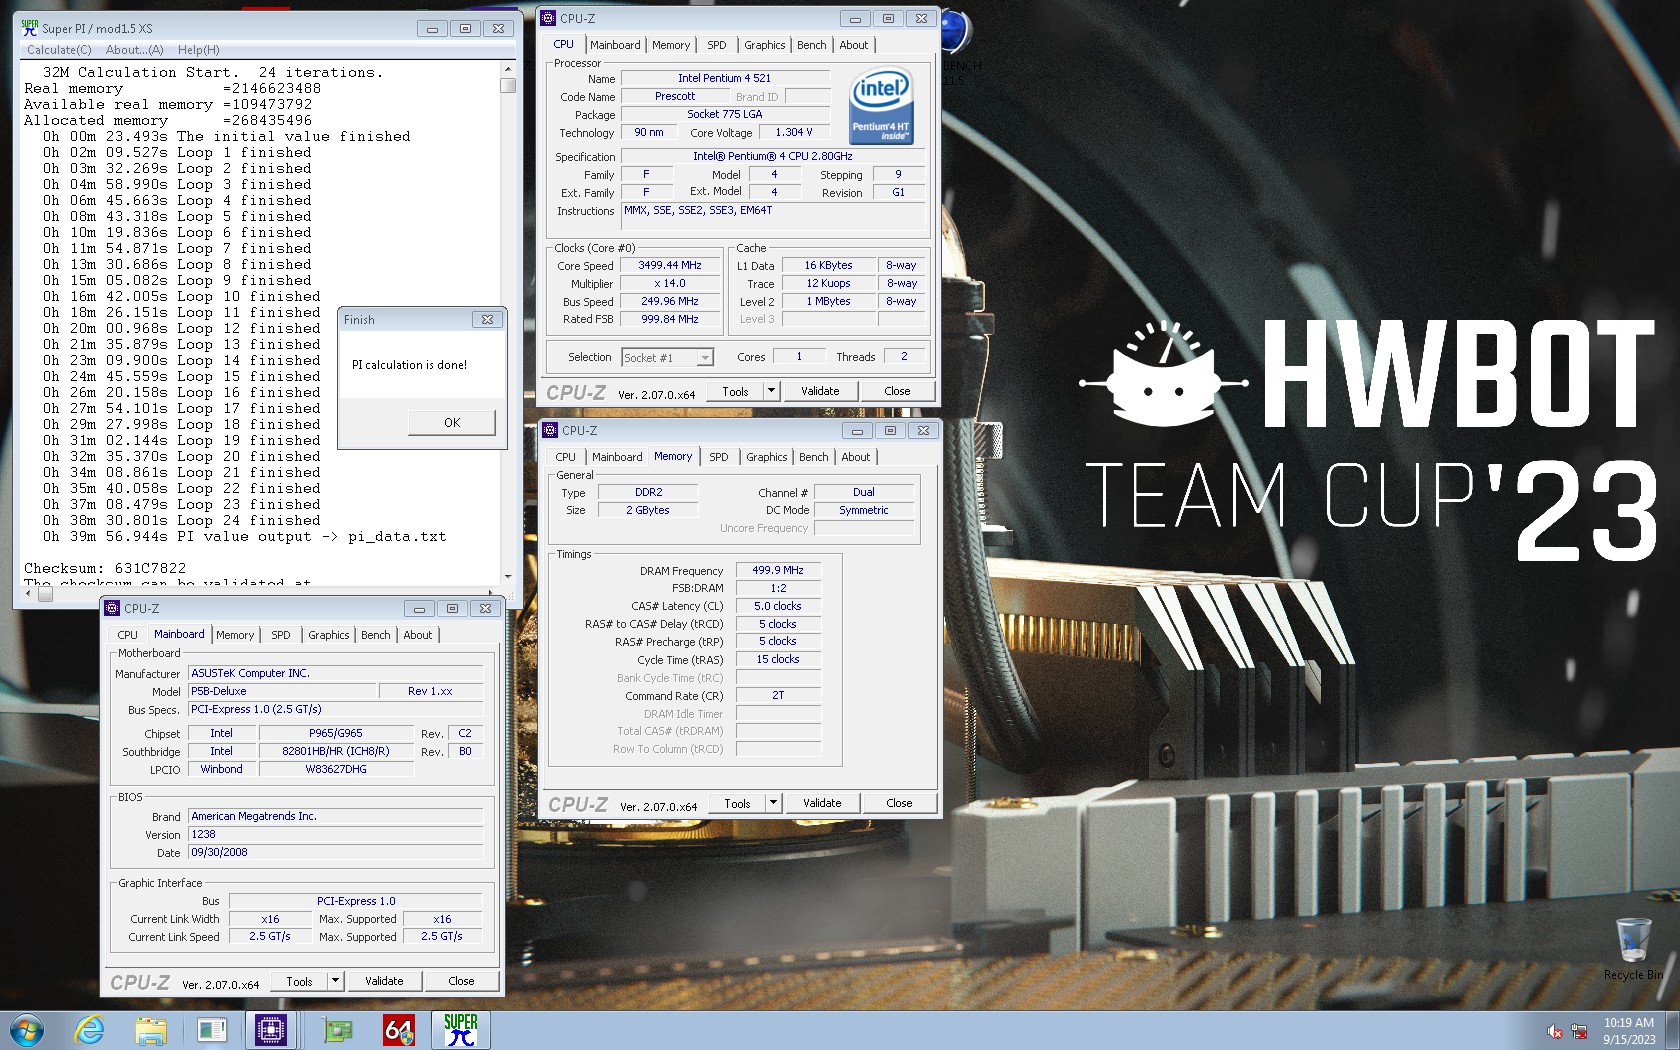Screen dimensions: 1680x1050
Task: Open Windows Explorer folder taskbar icon
Action: pyautogui.click(x=151, y=1029)
